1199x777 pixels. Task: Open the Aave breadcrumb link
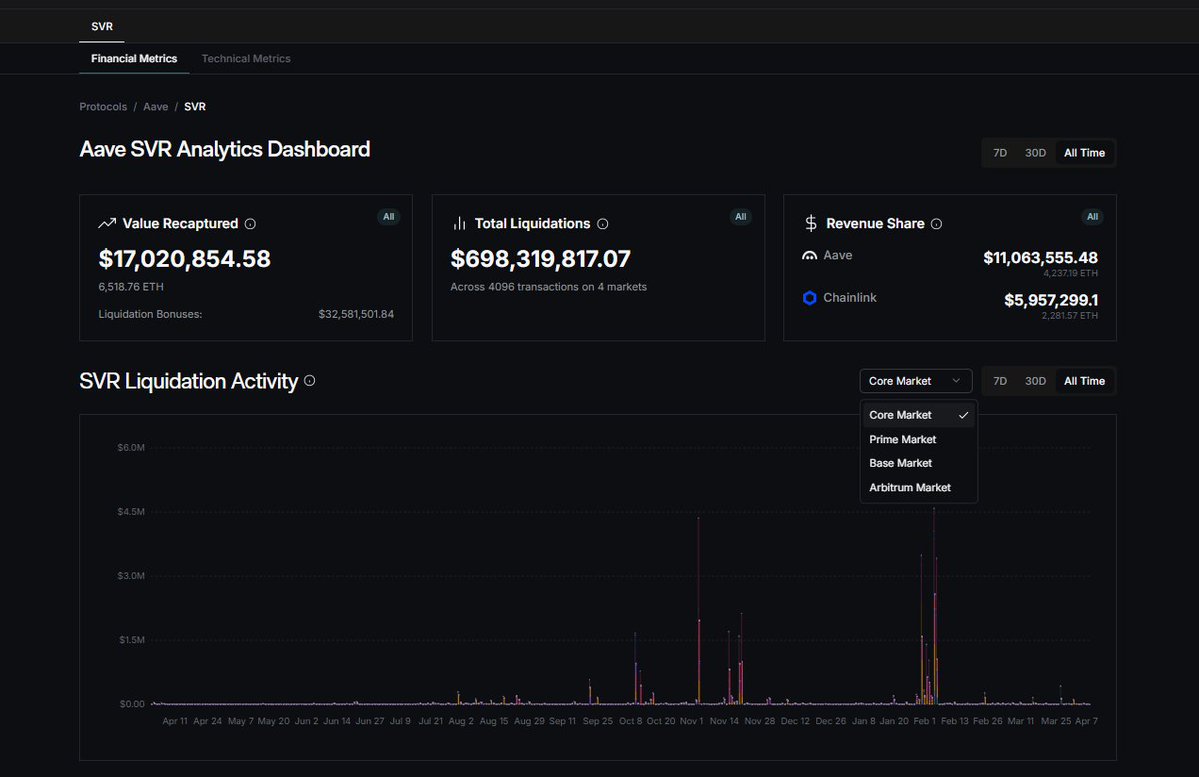(x=155, y=106)
